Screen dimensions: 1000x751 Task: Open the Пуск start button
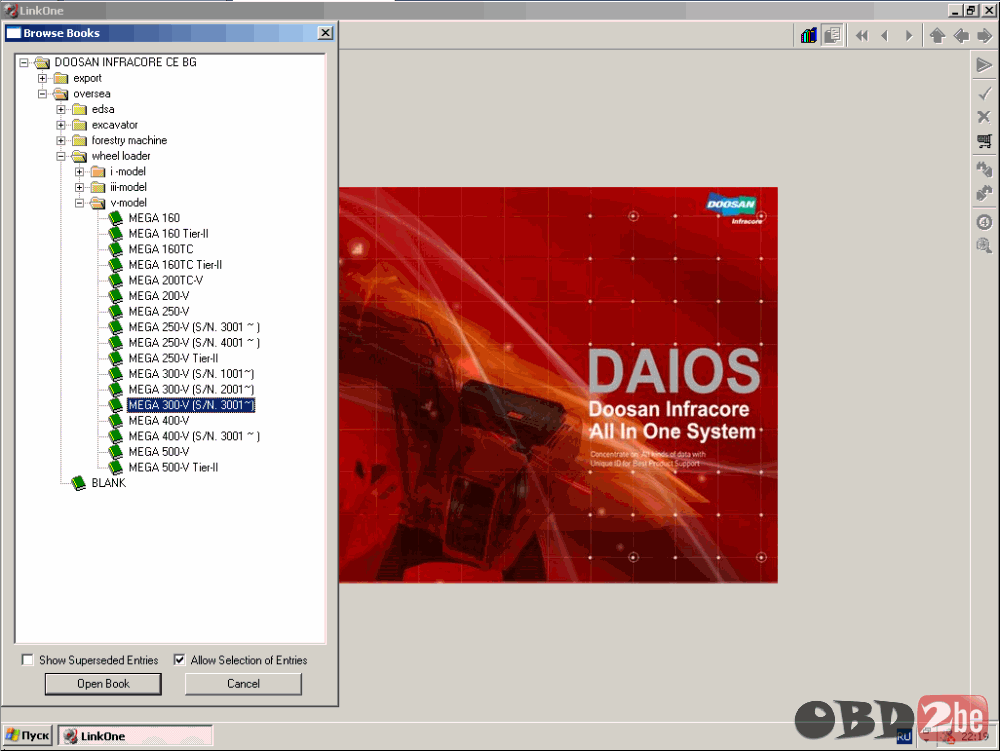27,736
